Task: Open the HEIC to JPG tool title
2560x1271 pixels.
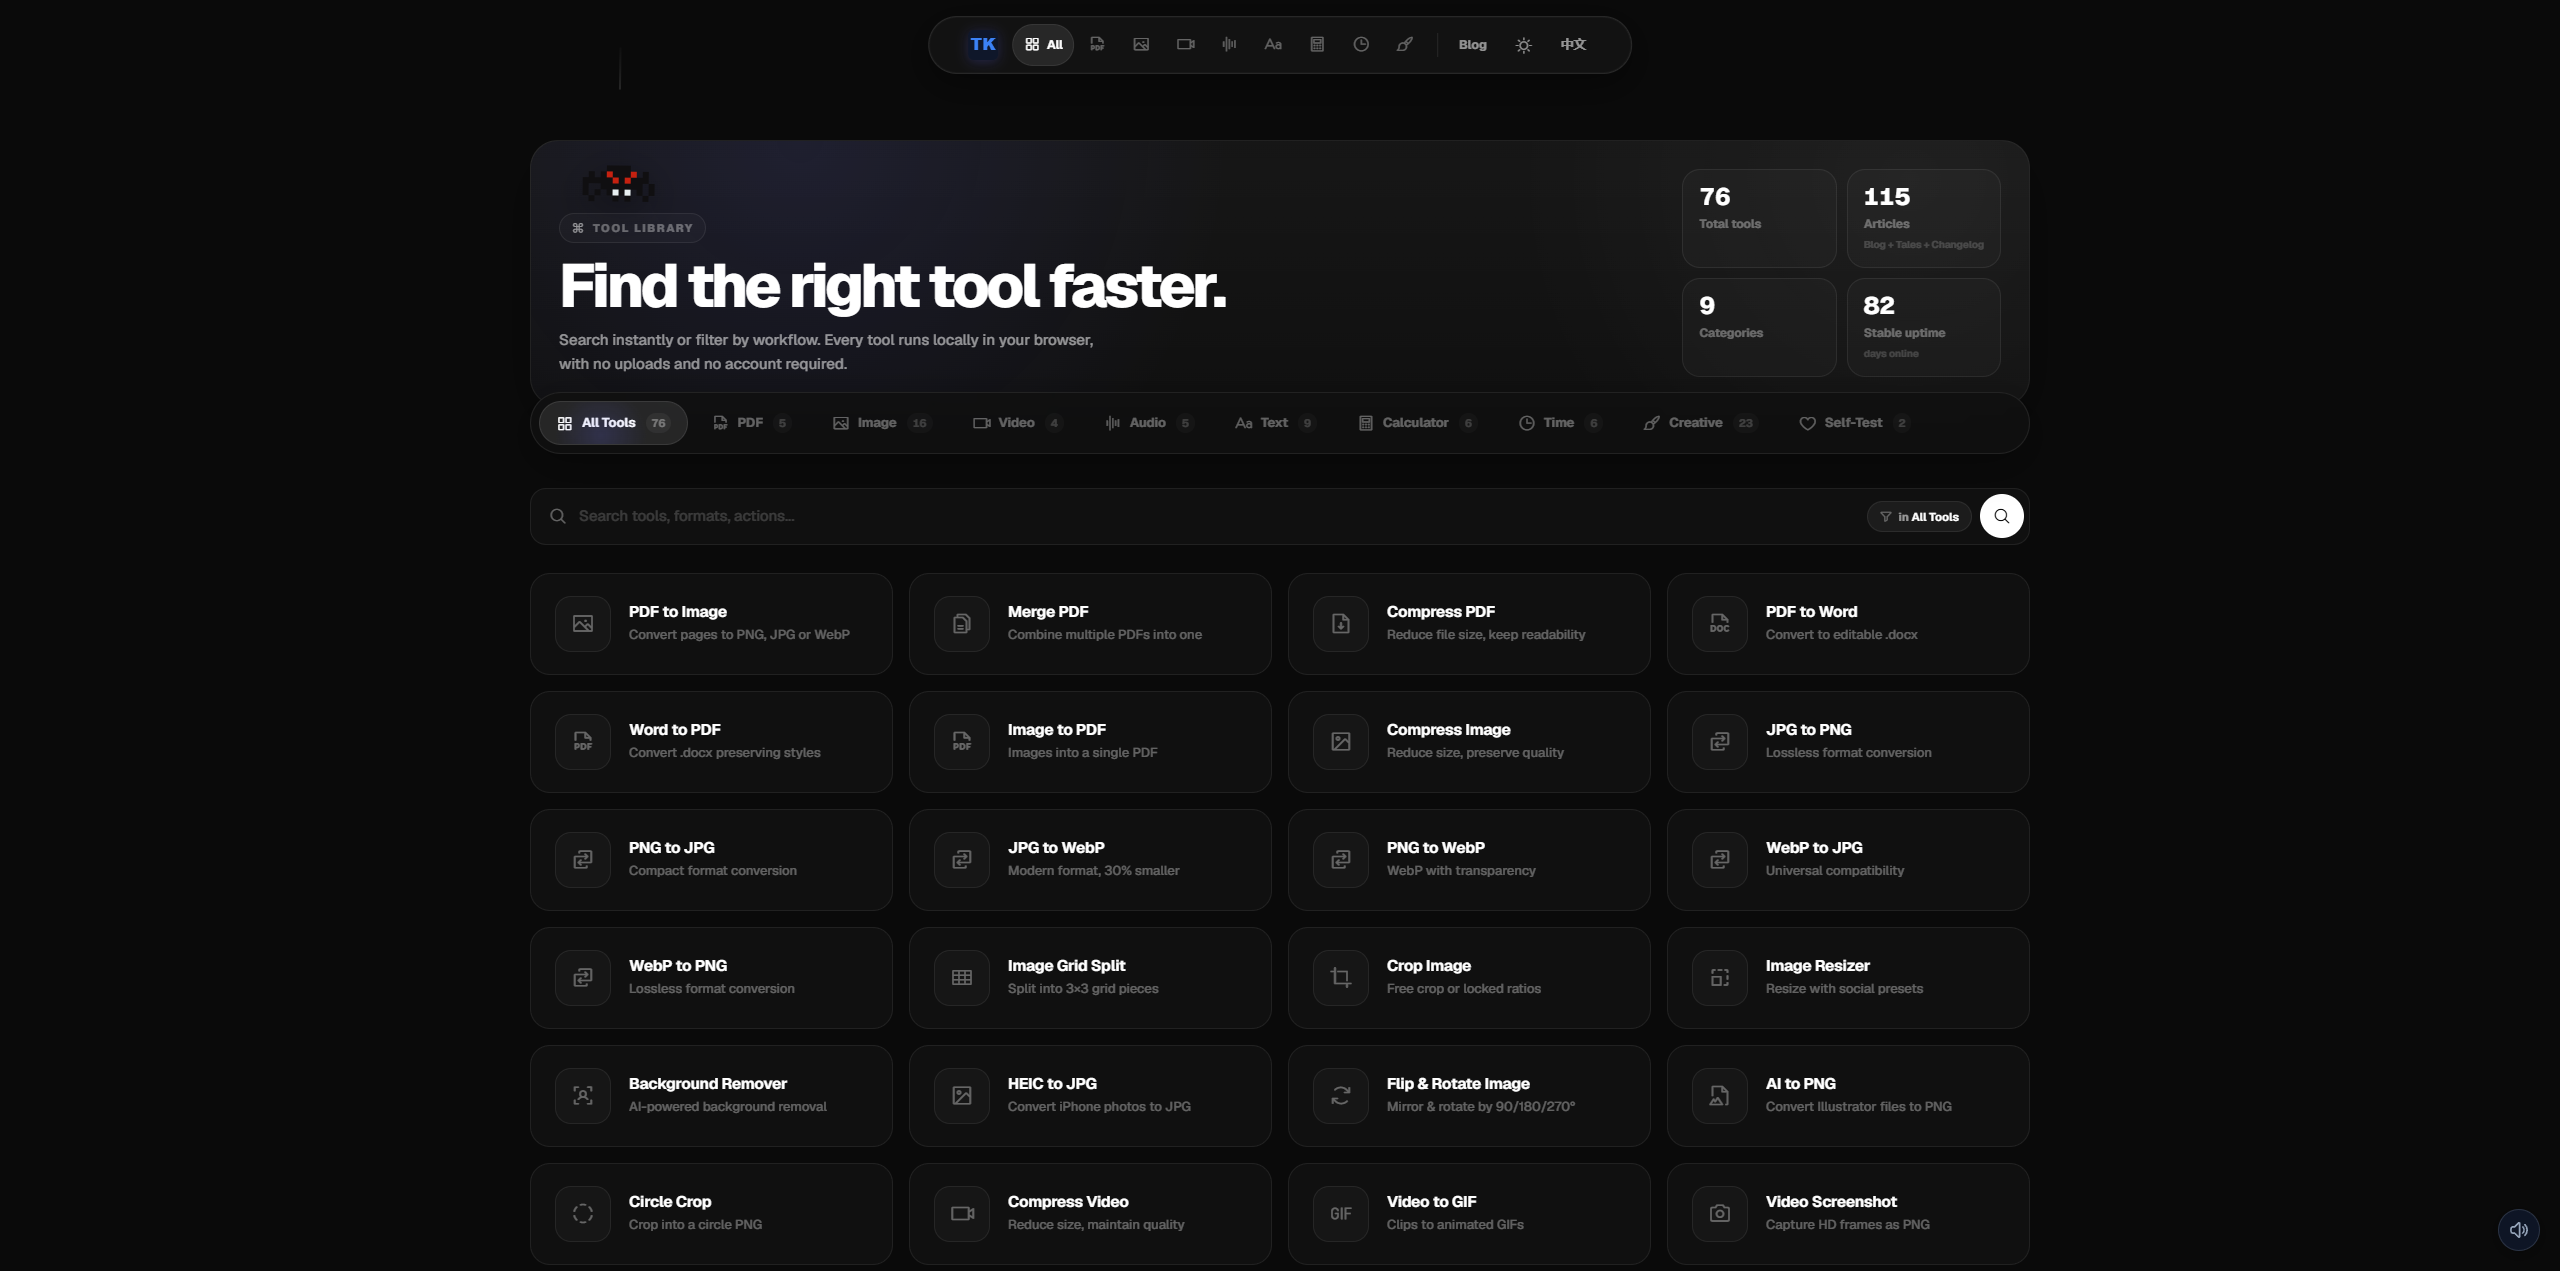Action: pyautogui.click(x=1052, y=1084)
